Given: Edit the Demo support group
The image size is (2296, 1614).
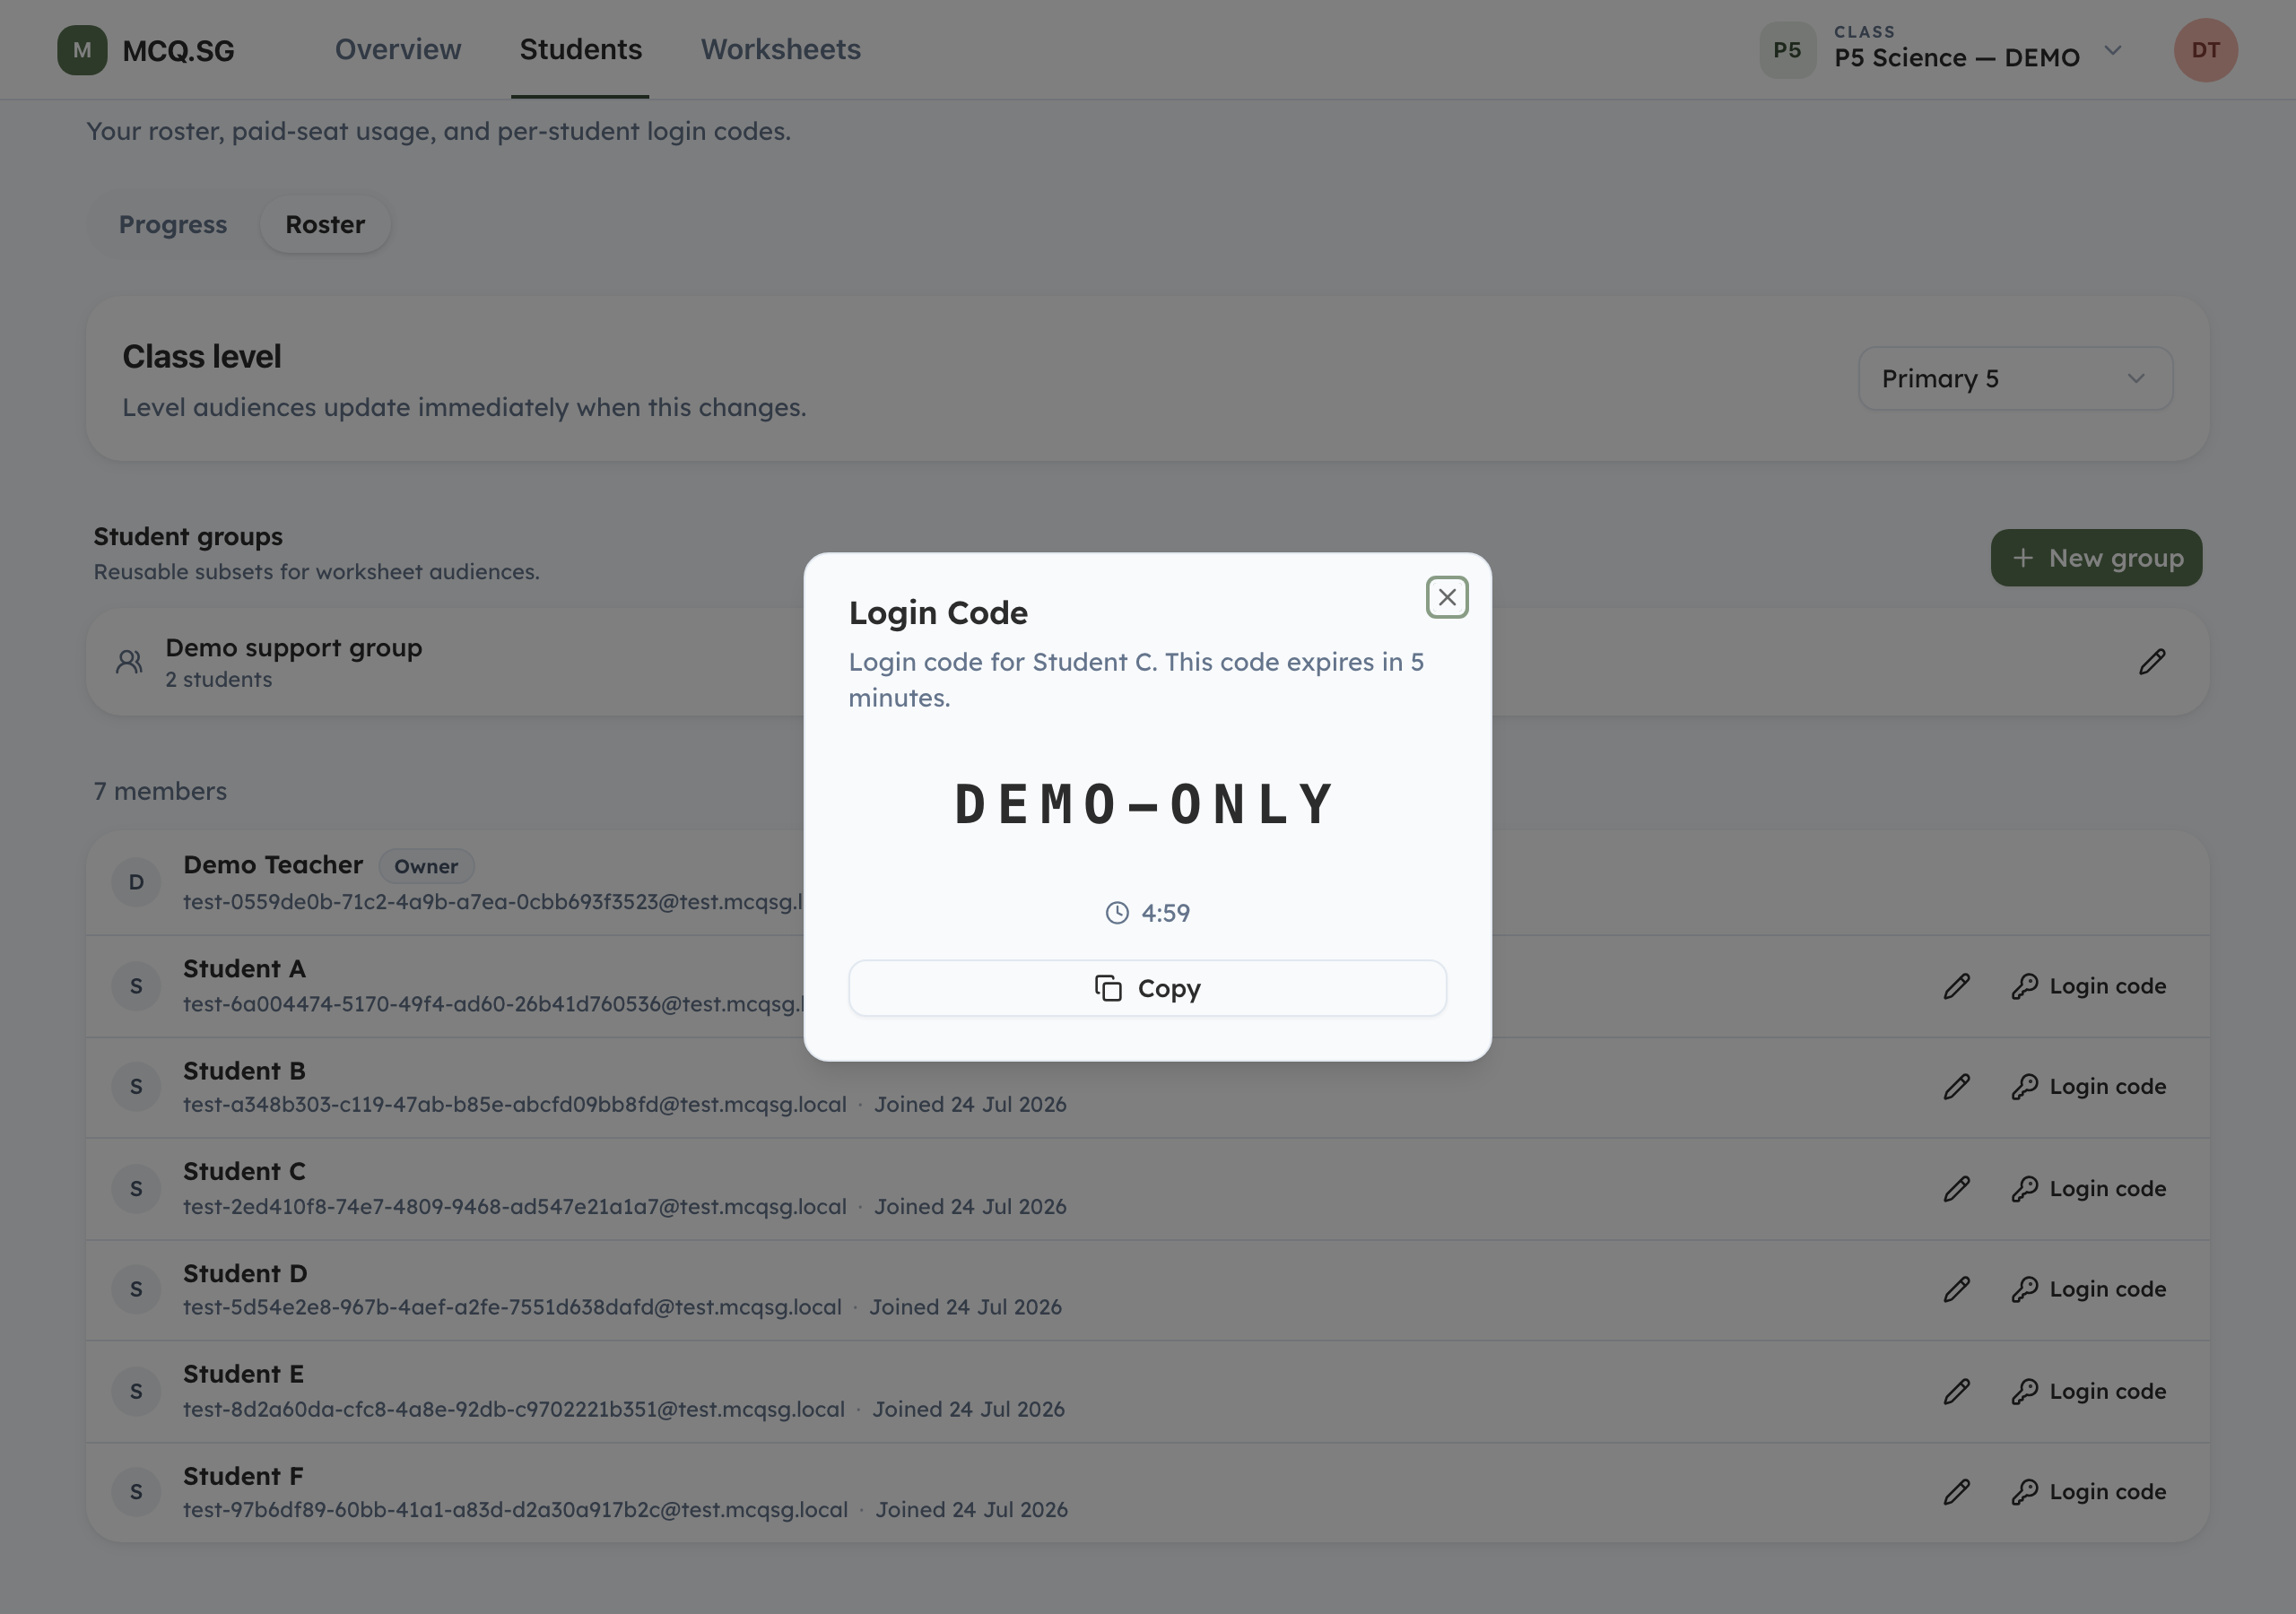Looking at the screenshot, I should (x=2152, y=661).
